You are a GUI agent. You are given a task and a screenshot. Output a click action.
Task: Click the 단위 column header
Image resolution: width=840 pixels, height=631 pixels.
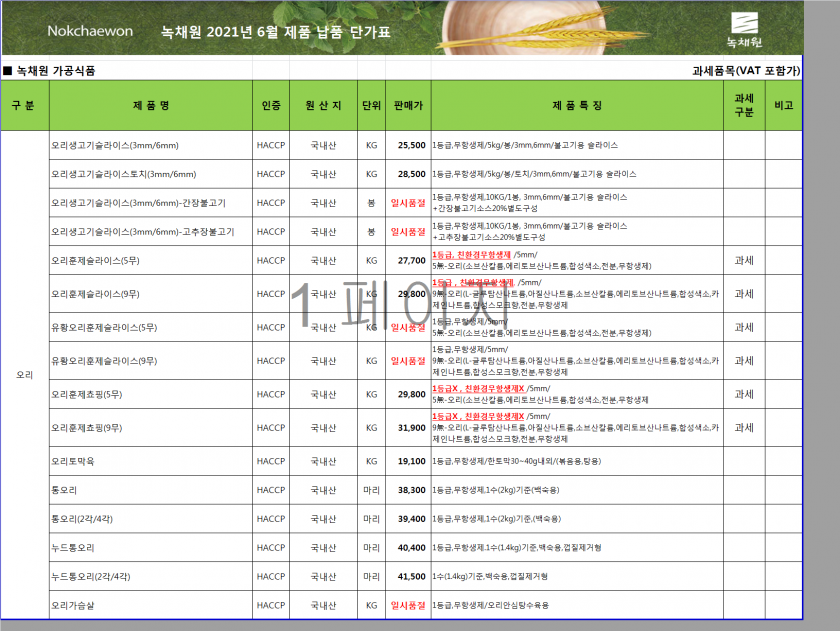371,106
